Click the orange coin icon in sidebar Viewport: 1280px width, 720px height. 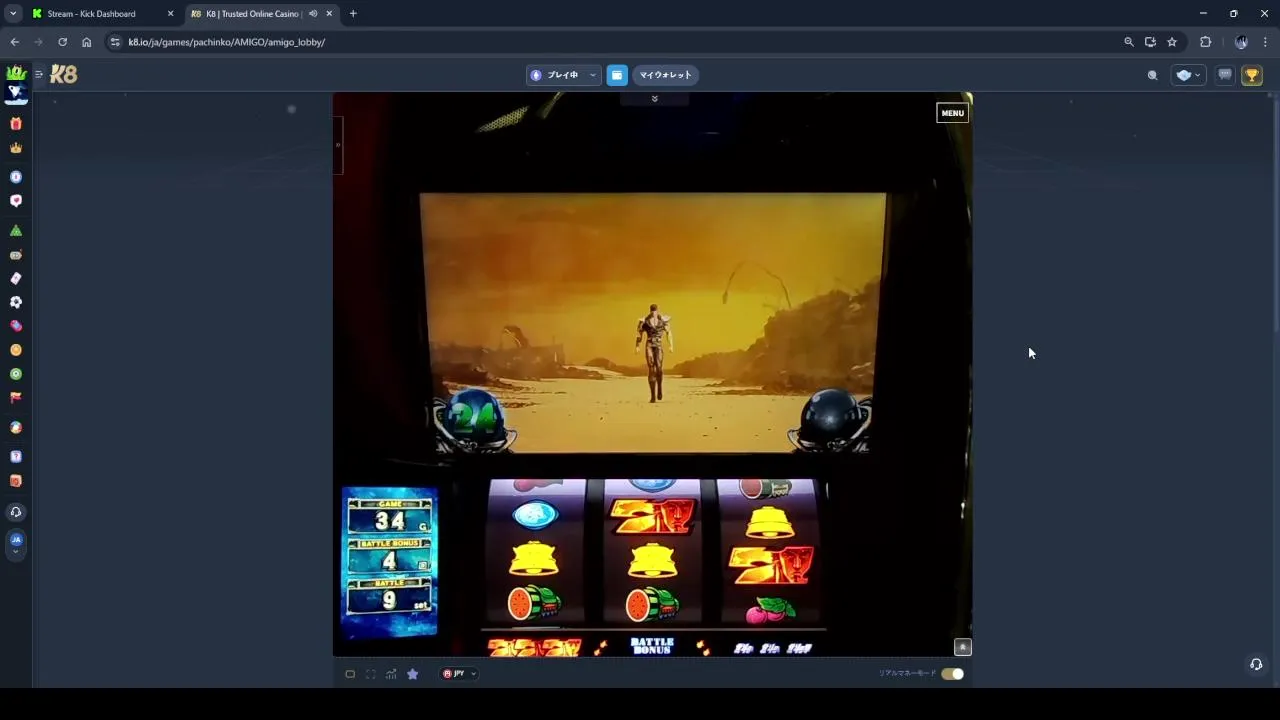click(x=15, y=350)
